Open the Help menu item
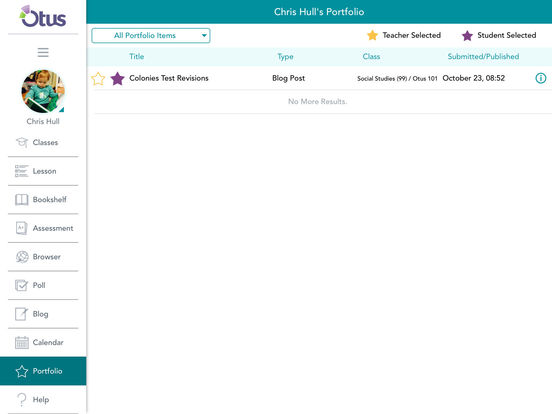This screenshot has height=414, width=552. coord(43,400)
